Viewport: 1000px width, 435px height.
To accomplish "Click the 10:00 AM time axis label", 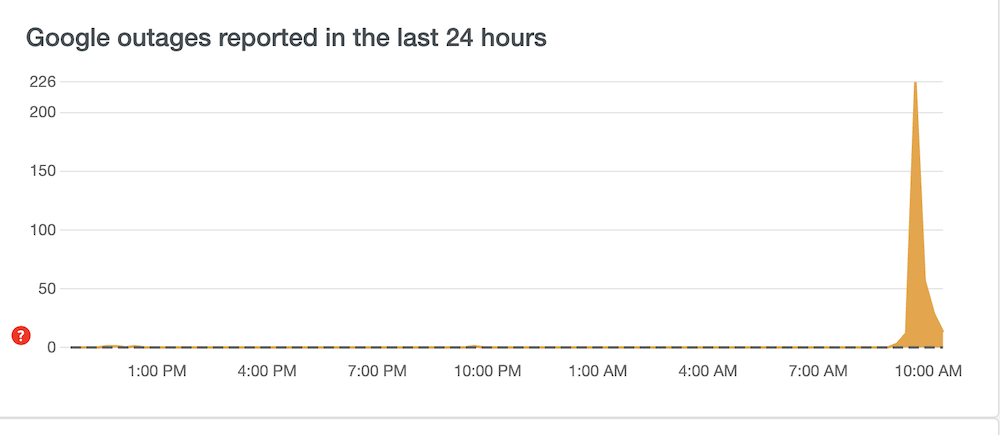I will (928, 371).
